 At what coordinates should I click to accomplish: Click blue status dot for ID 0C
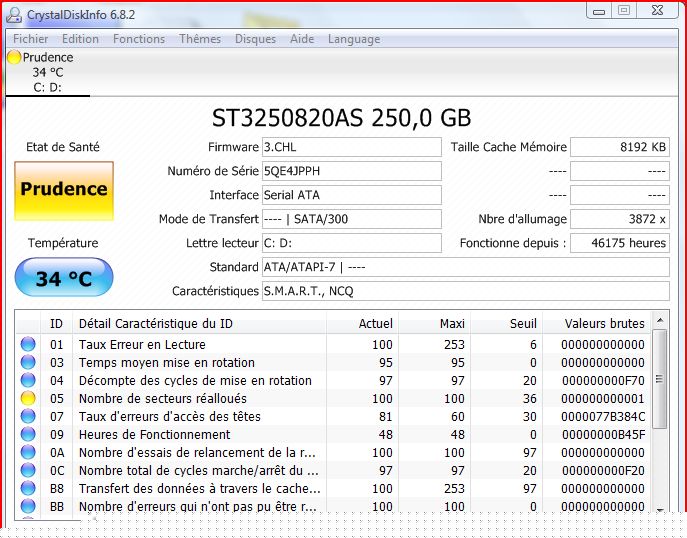28,470
